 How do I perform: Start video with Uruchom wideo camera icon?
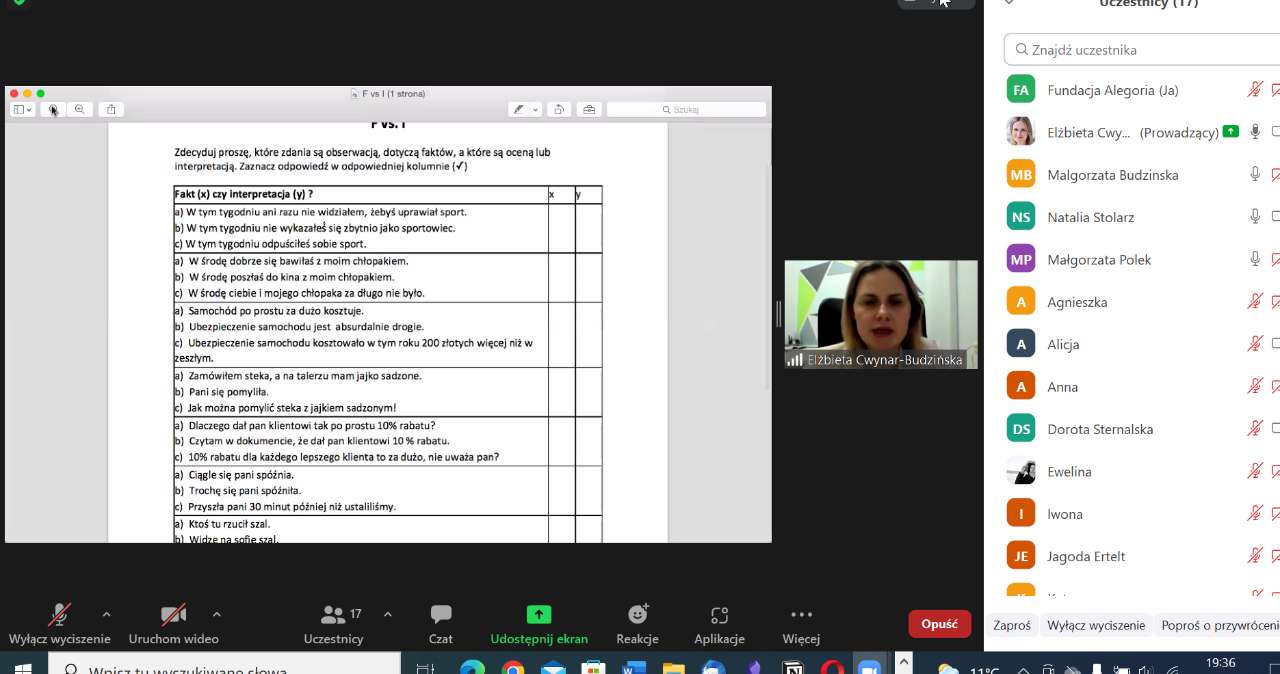coord(173,614)
